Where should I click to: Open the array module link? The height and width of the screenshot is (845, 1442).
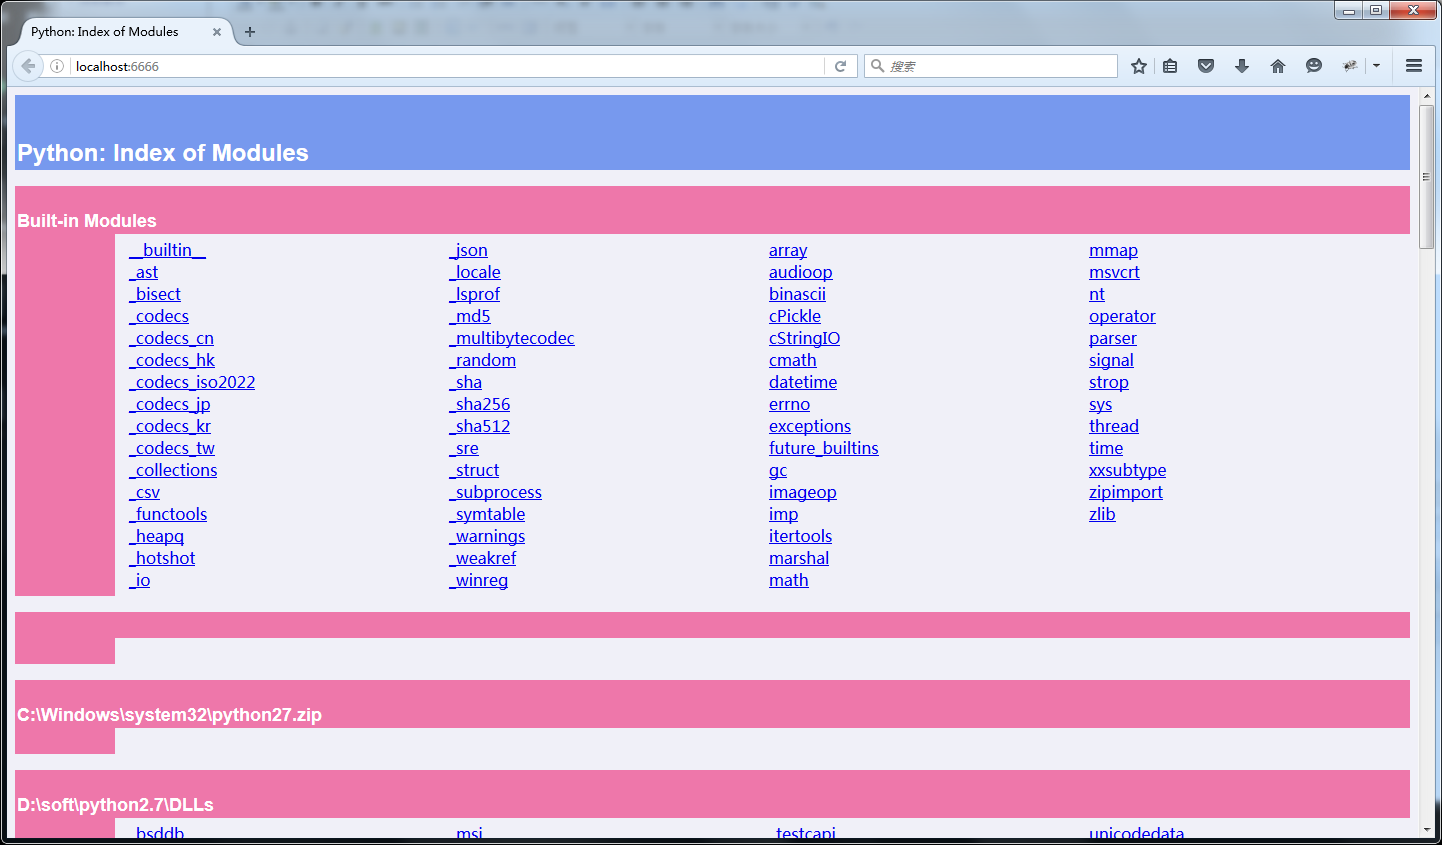788,250
